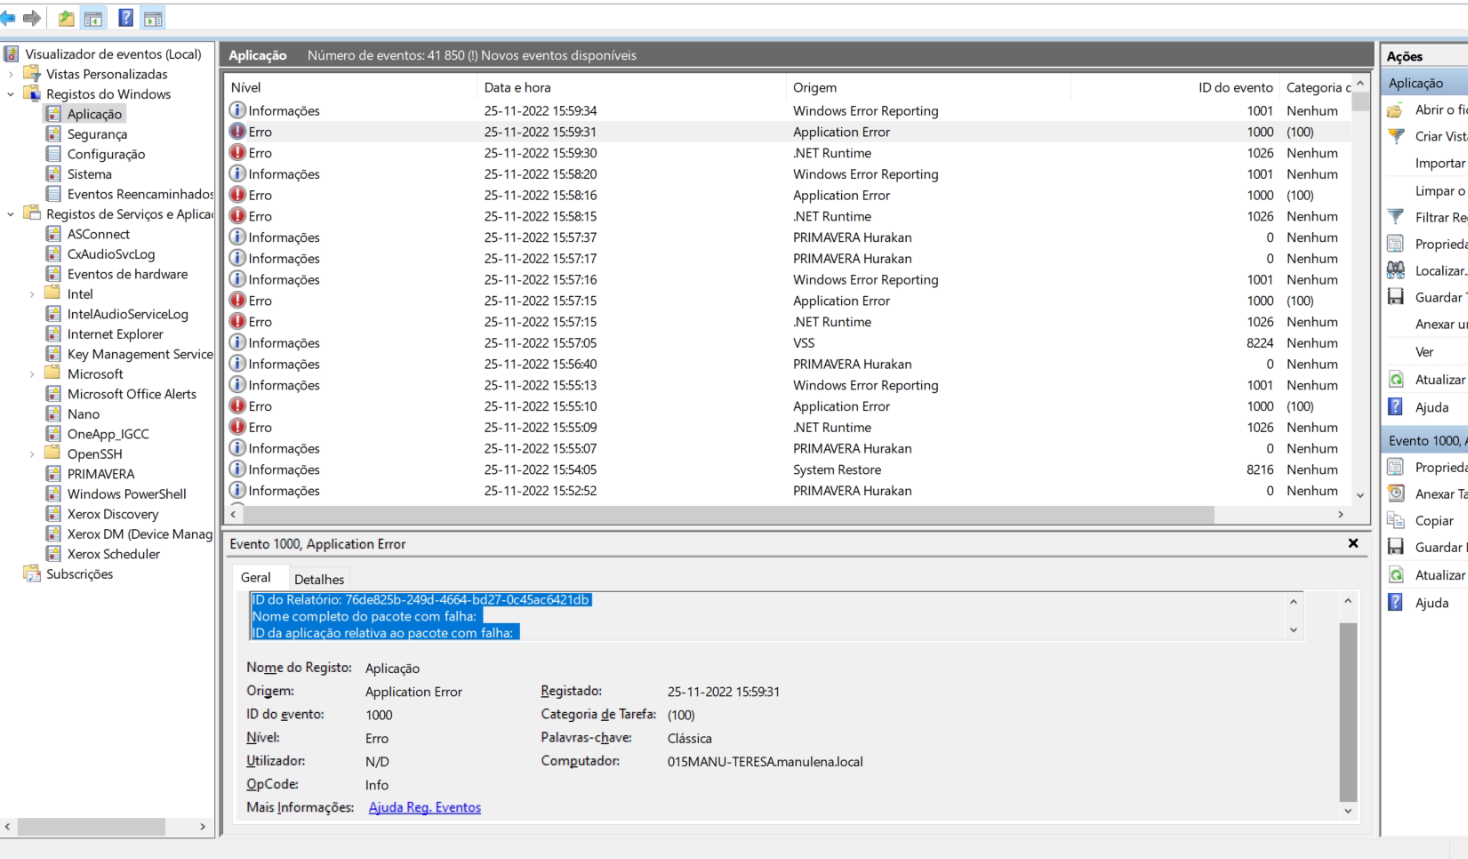Open the Abrir ficheiro folder icon action

(1396, 110)
